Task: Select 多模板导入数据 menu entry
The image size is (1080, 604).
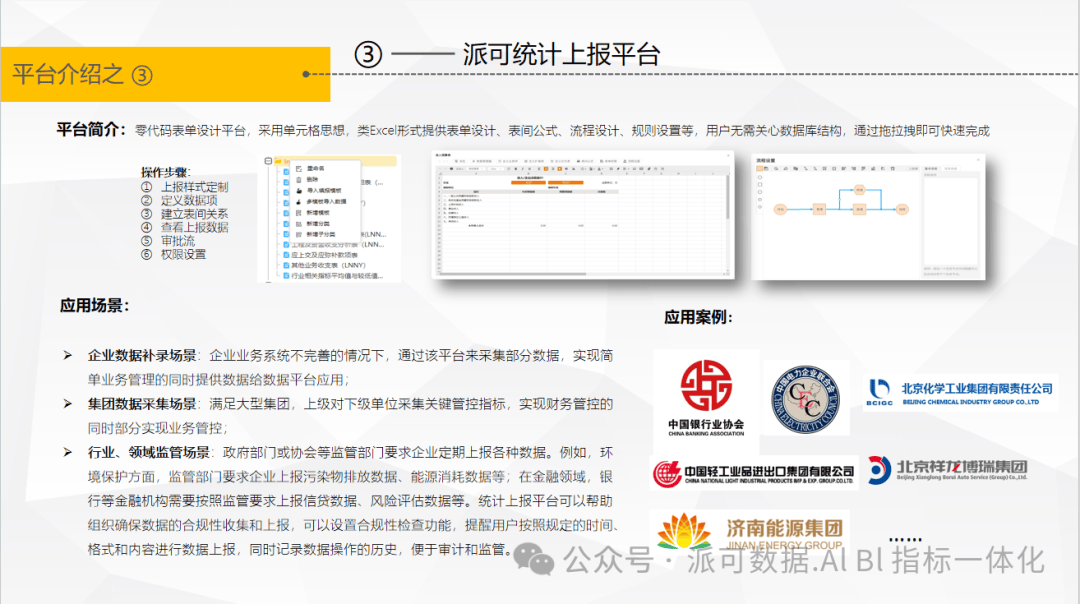Action: [x=326, y=201]
